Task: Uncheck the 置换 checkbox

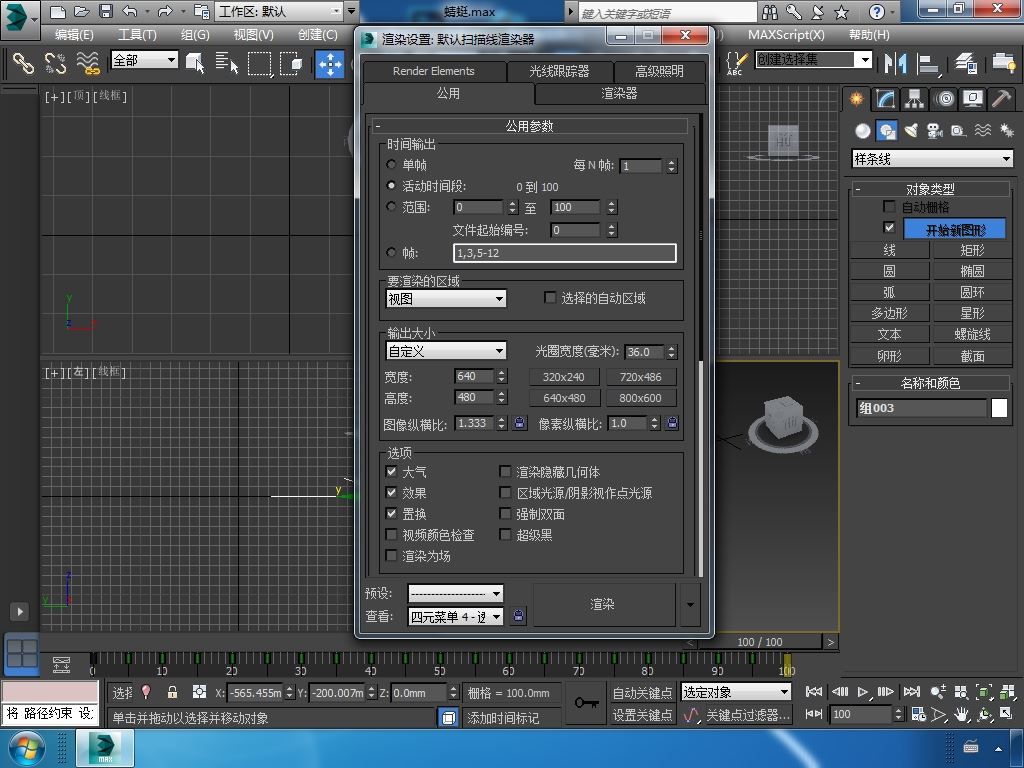Action: click(x=391, y=513)
